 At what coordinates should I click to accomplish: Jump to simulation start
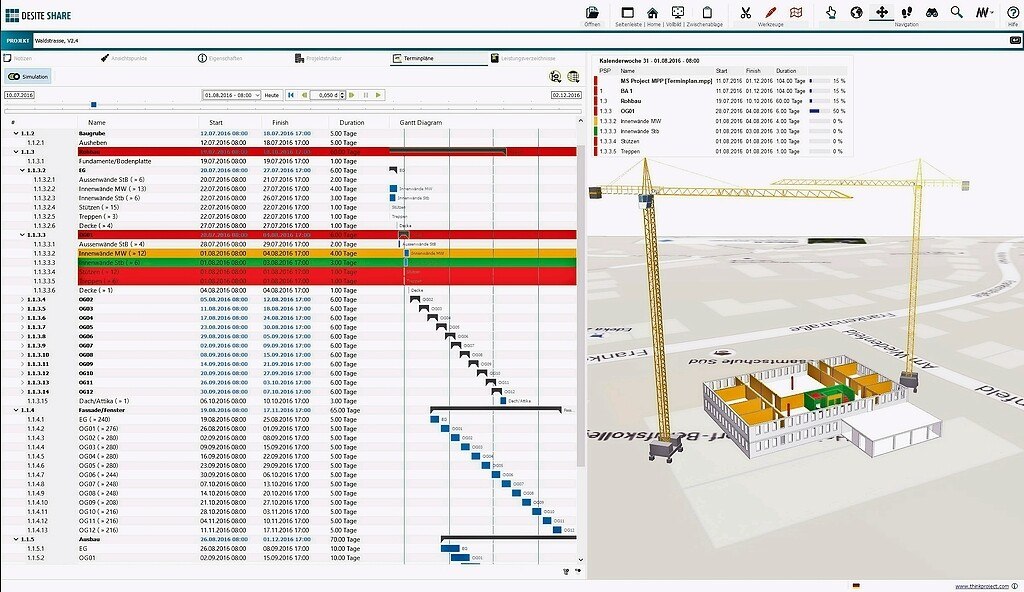click(291, 95)
